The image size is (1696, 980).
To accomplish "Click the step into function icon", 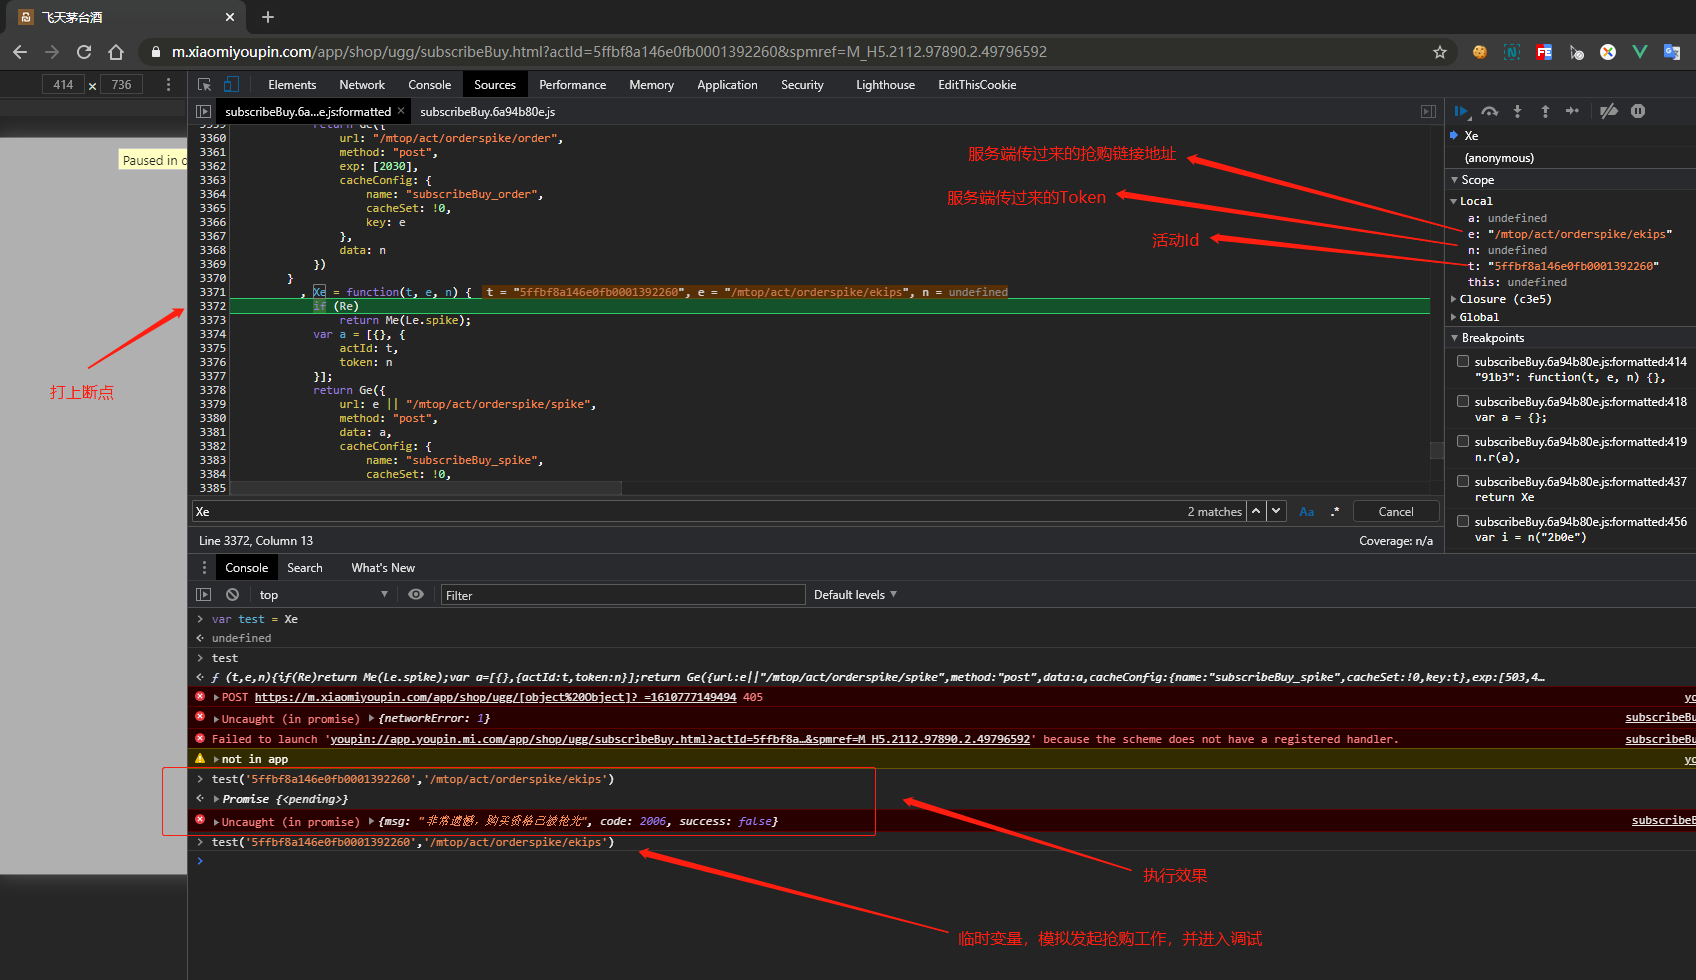I will pyautogui.click(x=1517, y=111).
